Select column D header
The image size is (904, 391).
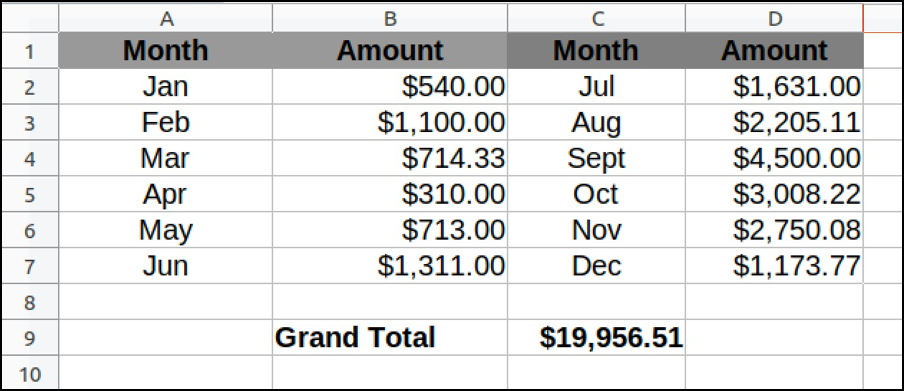pyautogui.click(x=774, y=18)
